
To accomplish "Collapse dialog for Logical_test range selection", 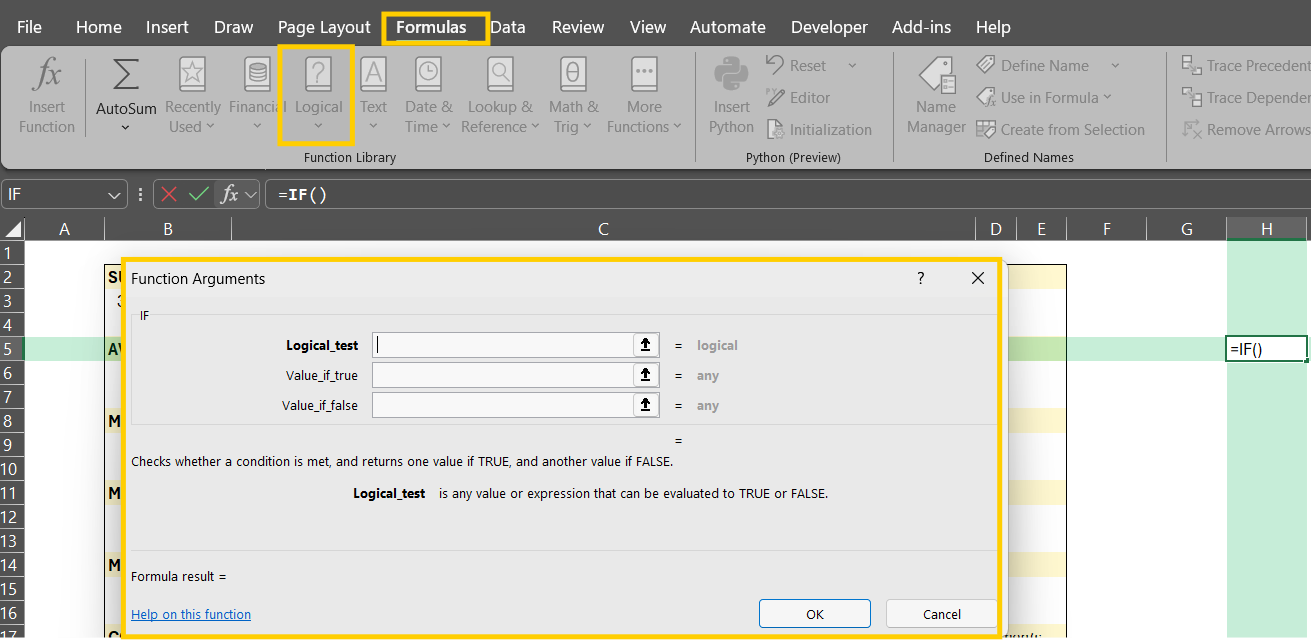I will click(x=646, y=345).
